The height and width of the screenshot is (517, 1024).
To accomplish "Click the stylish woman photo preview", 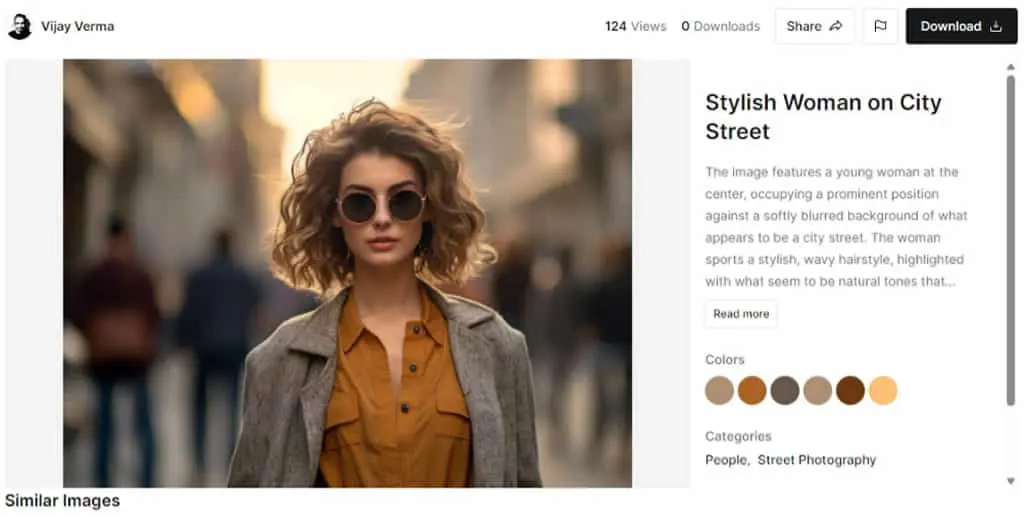I will point(347,273).
